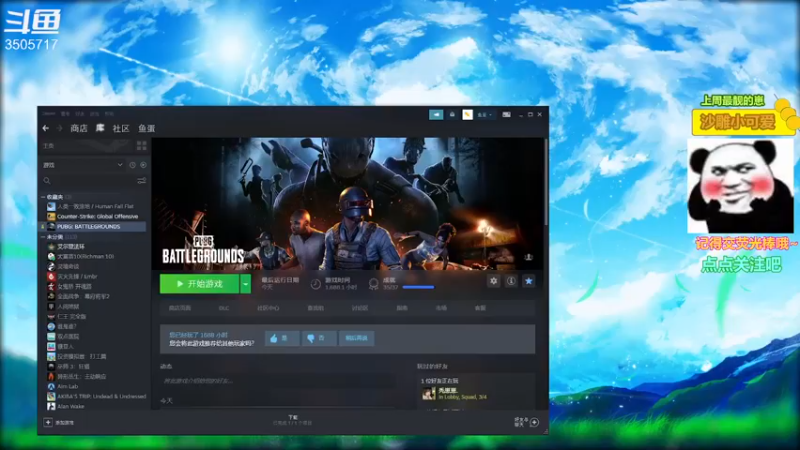Click the Aim Lab game icon
This screenshot has width=800, height=450.
[51, 386]
